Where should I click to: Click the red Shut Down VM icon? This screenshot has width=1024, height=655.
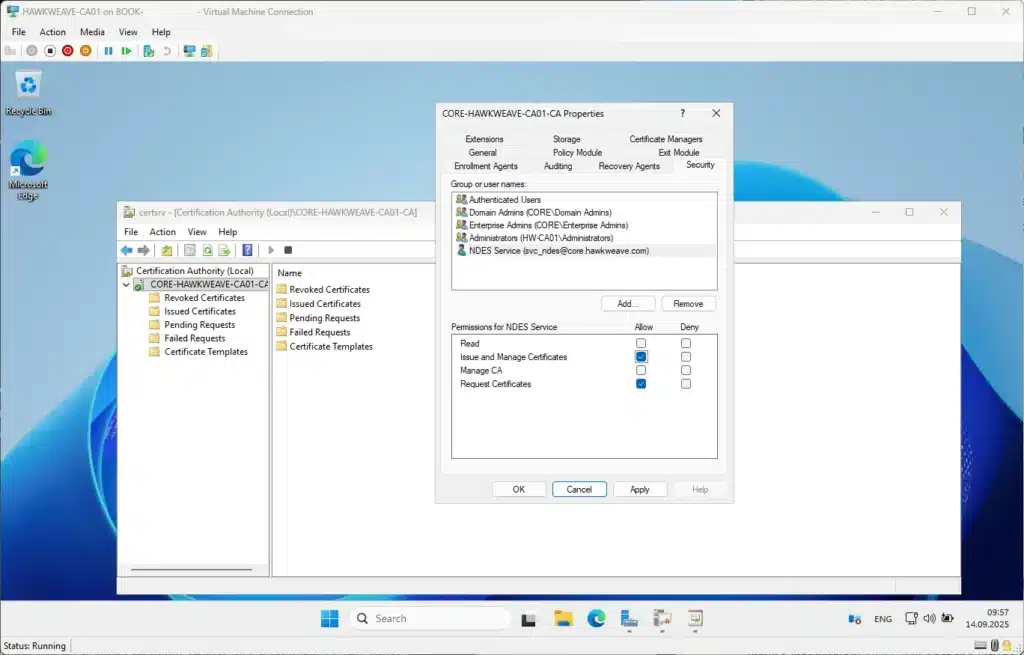click(67, 51)
